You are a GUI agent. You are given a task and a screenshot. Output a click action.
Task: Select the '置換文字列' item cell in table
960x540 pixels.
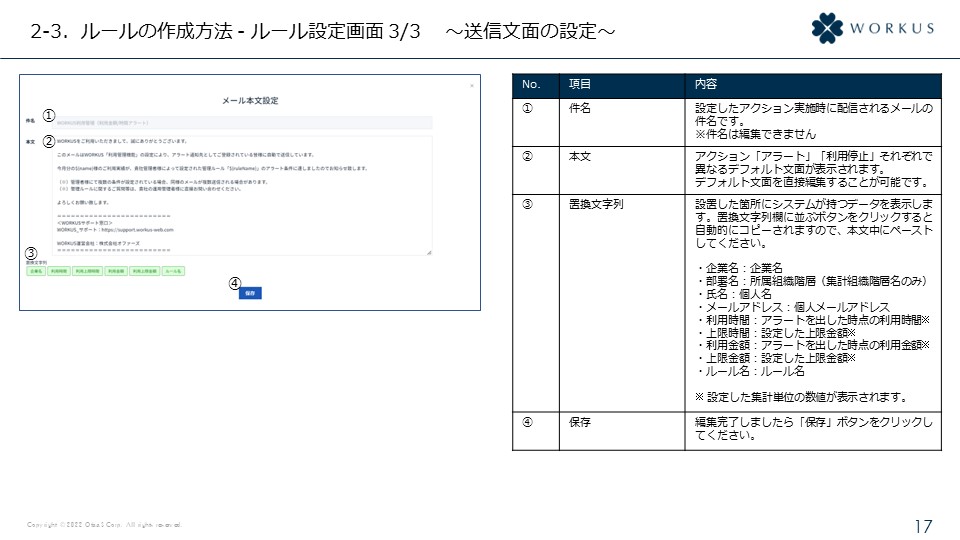click(622, 303)
